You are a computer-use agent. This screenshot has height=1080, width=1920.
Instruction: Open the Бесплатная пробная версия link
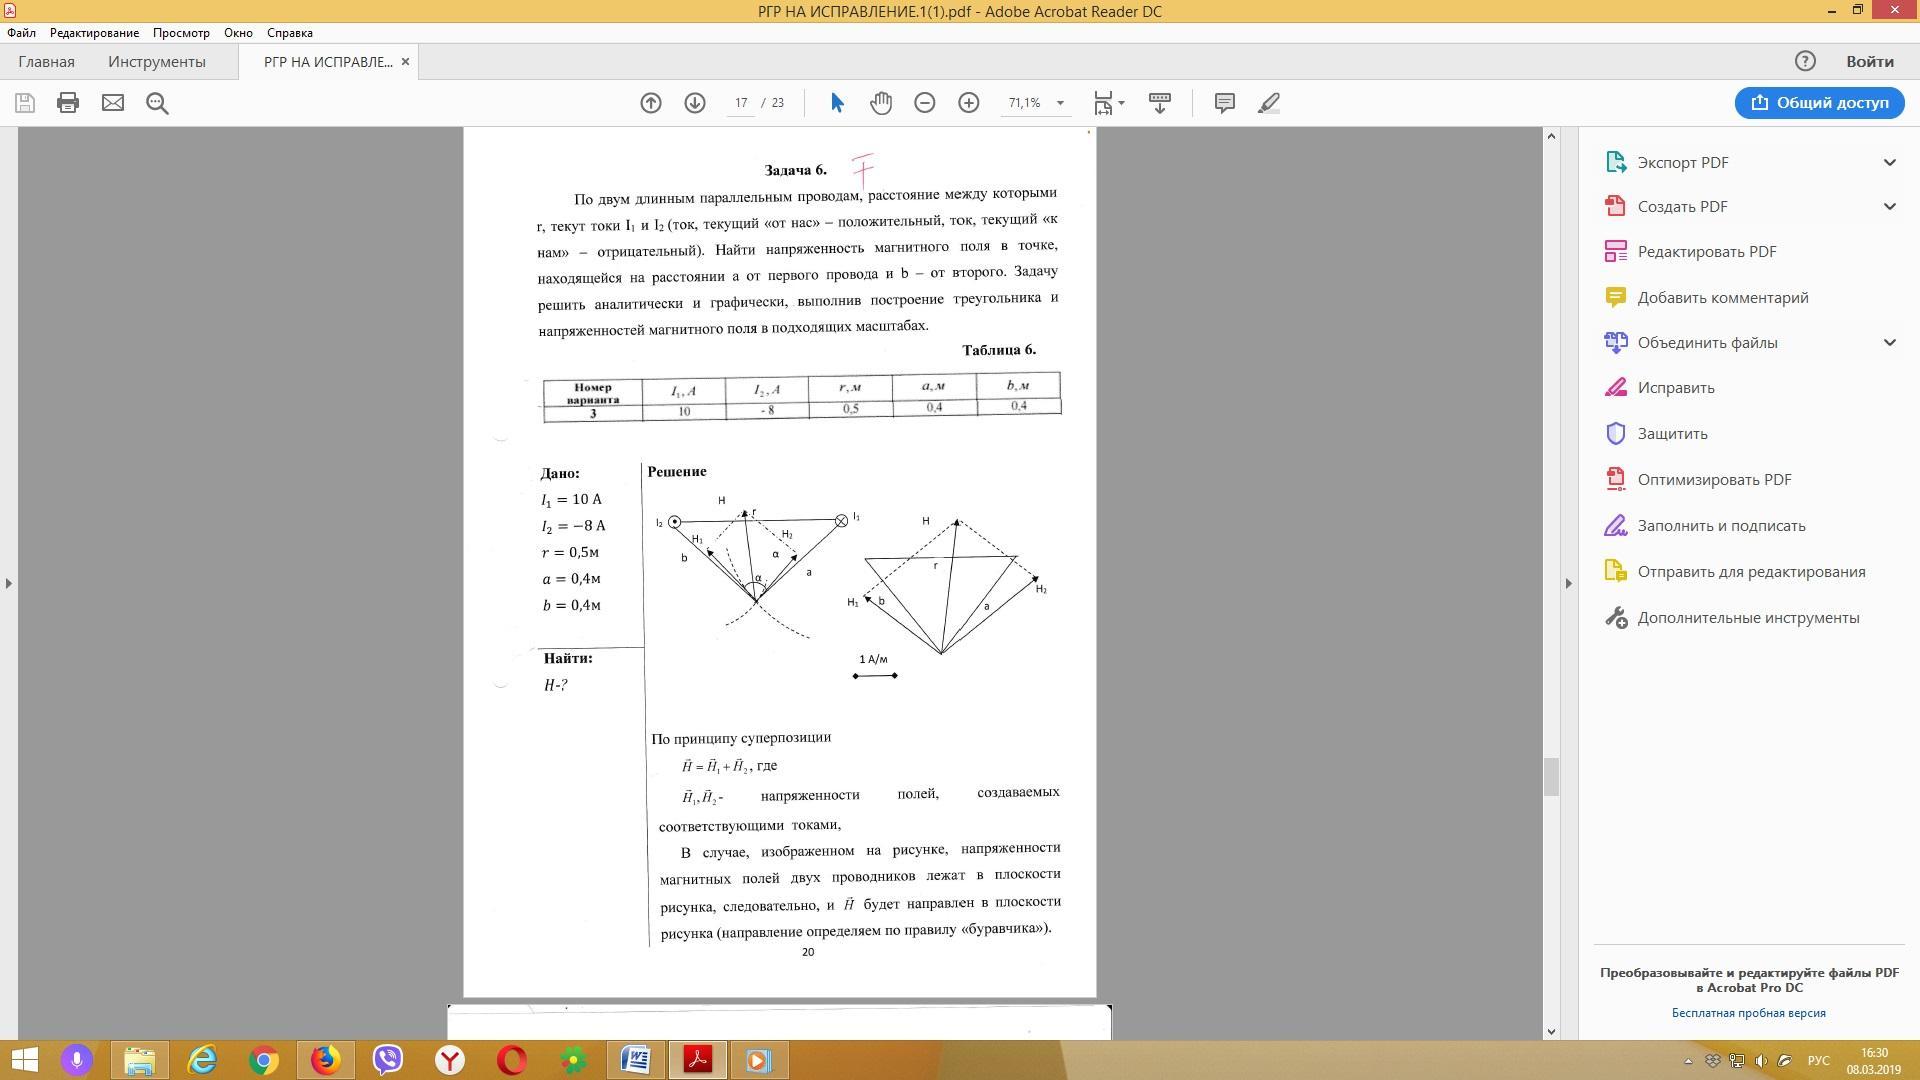point(1748,1013)
